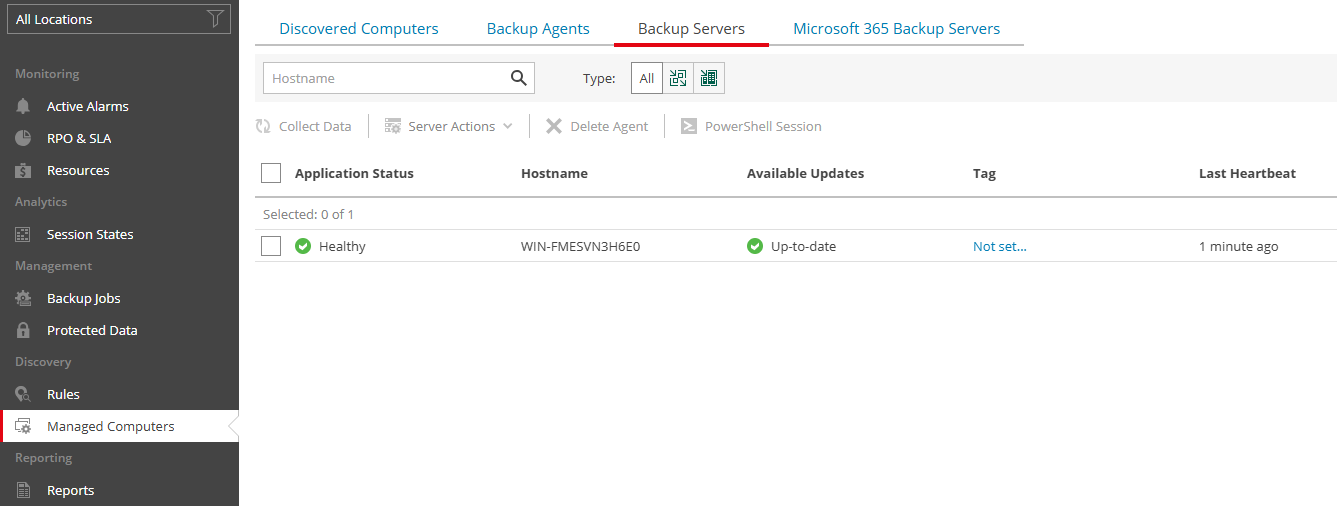Click the Not set... tag link

(1000, 246)
